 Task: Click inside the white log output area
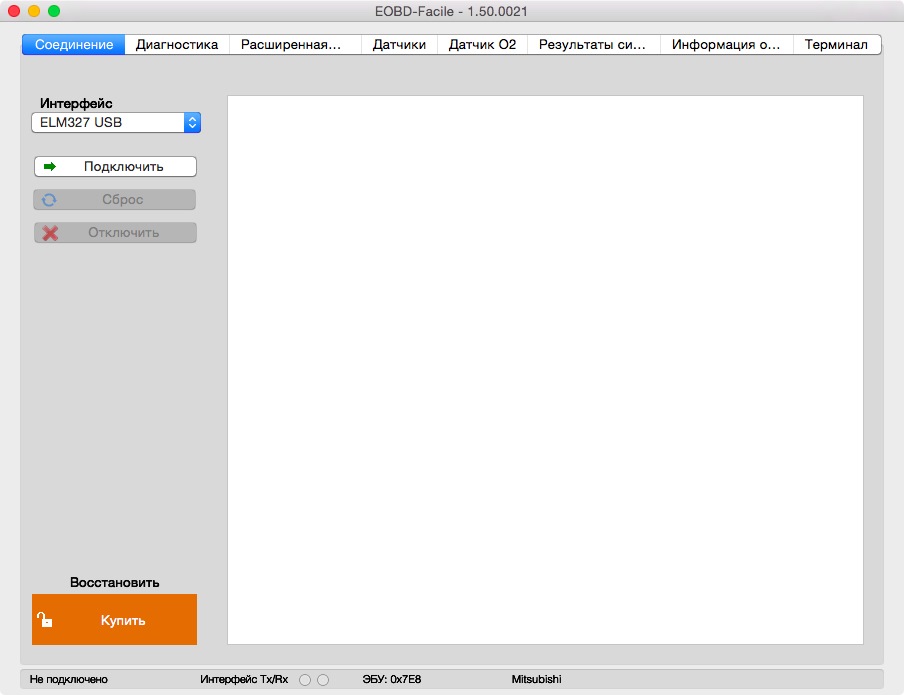pos(545,370)
